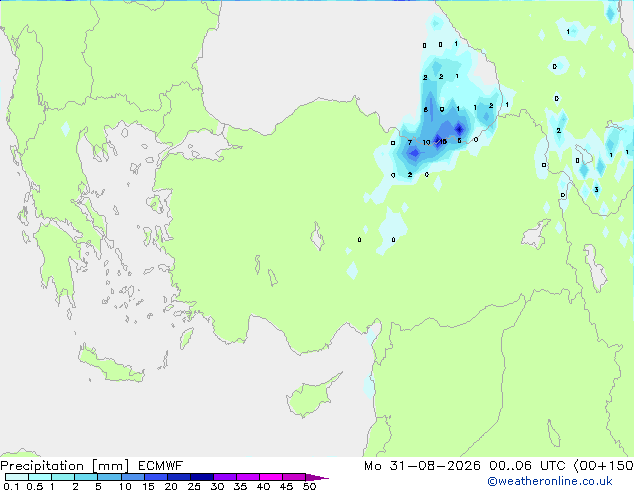Image resolution: width=634 pixels, height=490 pixels.
Task: Open the weatheronline.co.uk link
Action: coord(550,481)
